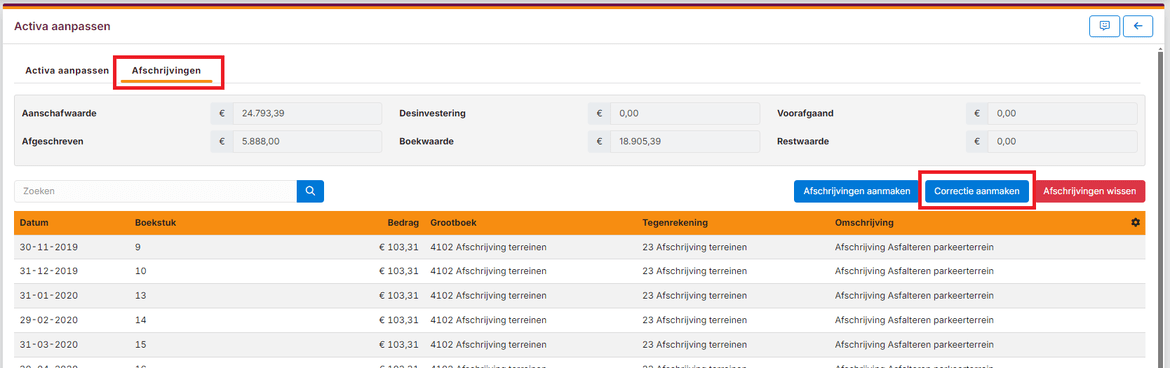Open the comment icon in the header
1170x368 pixels.
1104,25
